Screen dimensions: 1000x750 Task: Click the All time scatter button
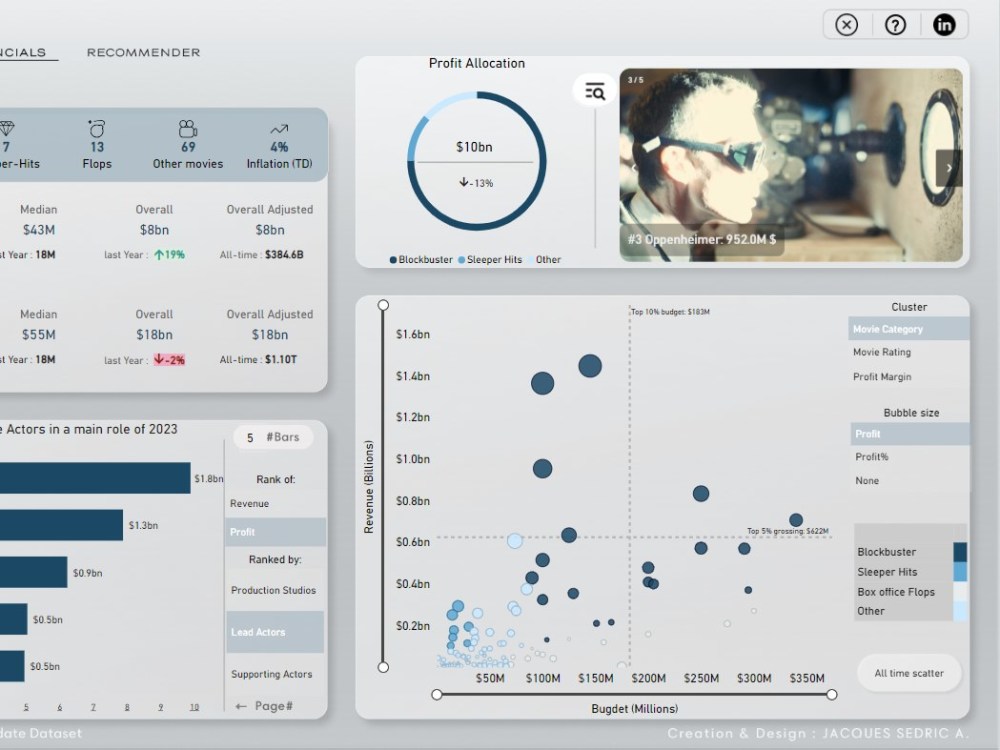[908, 672]
